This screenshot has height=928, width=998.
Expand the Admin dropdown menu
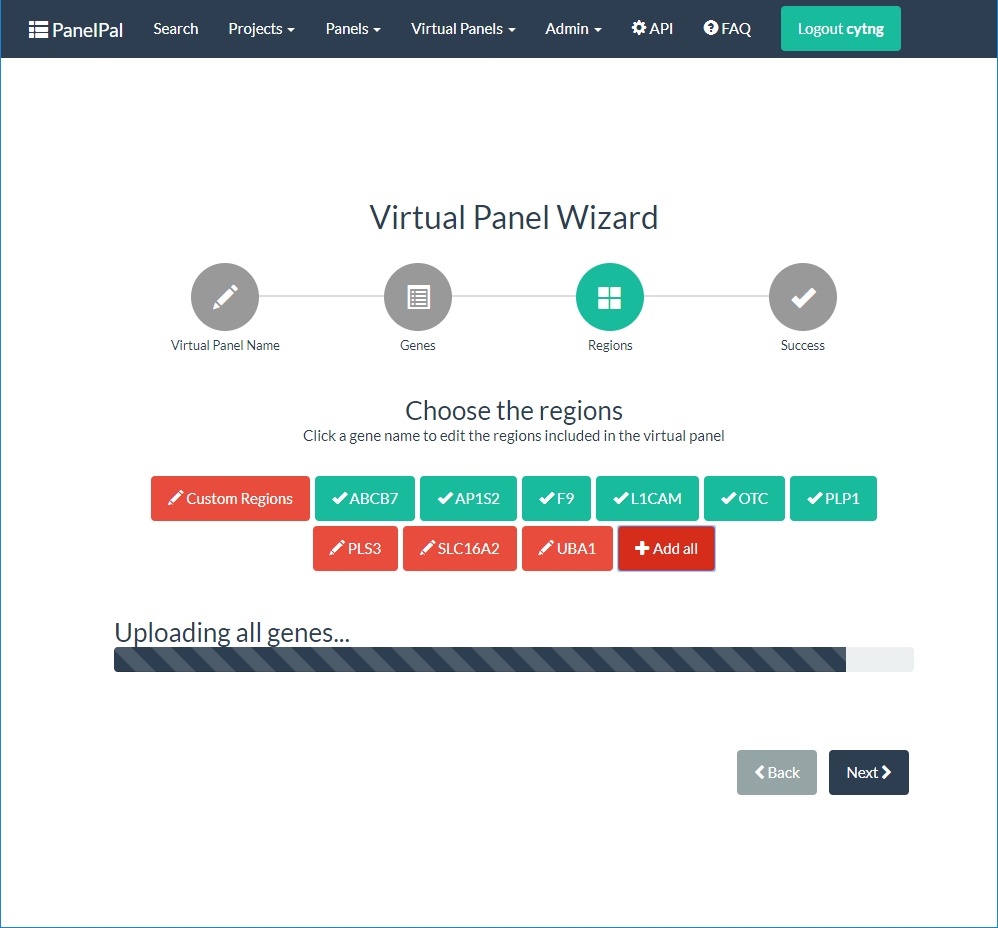[x=573, y=29]
